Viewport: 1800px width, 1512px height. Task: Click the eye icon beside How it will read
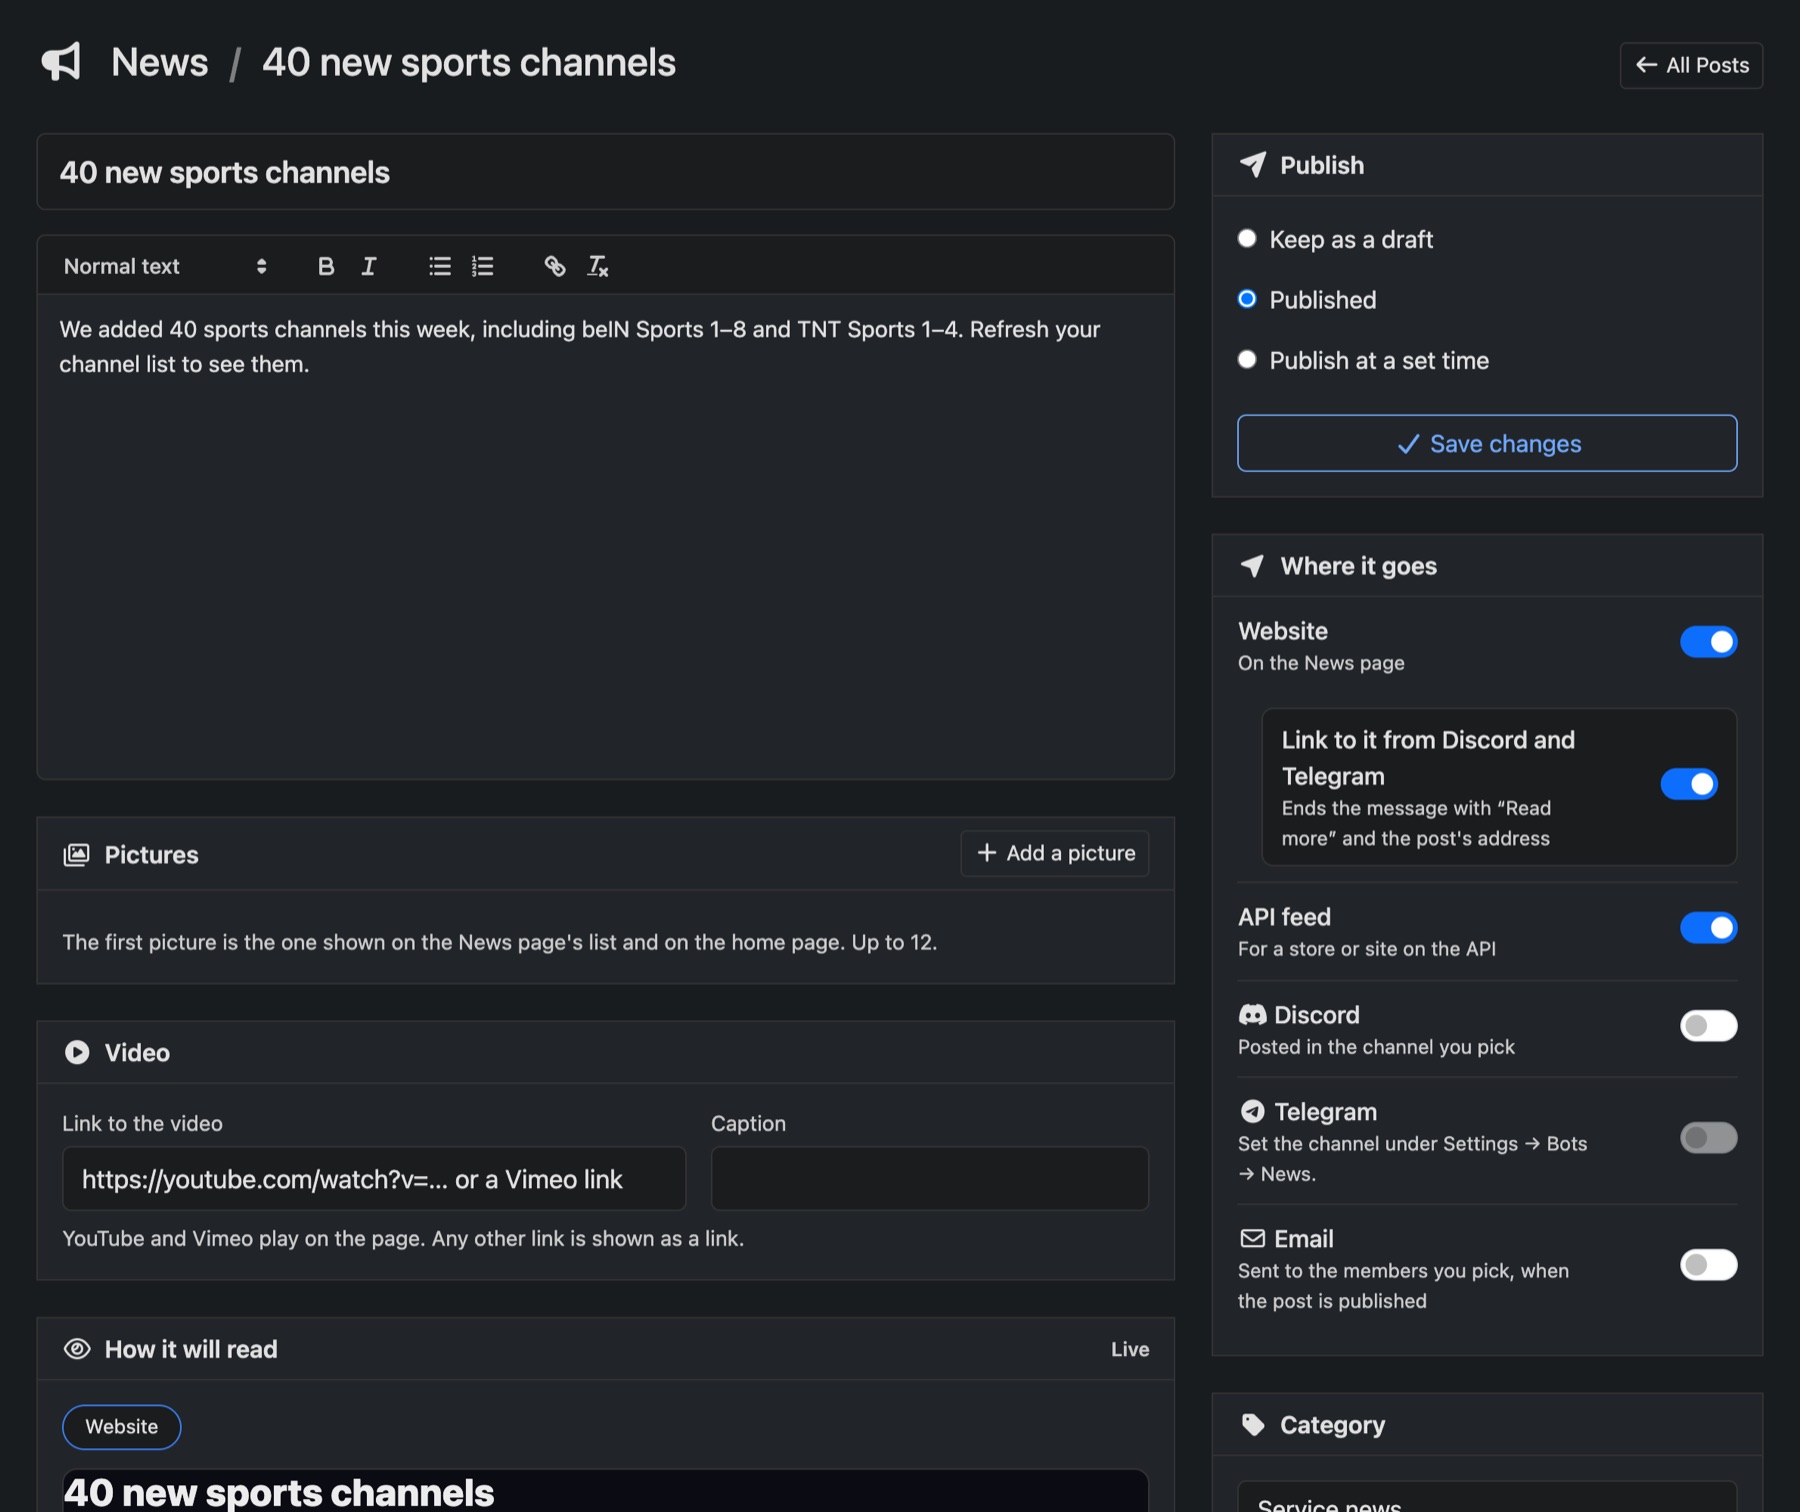(x=77, y=1349)
